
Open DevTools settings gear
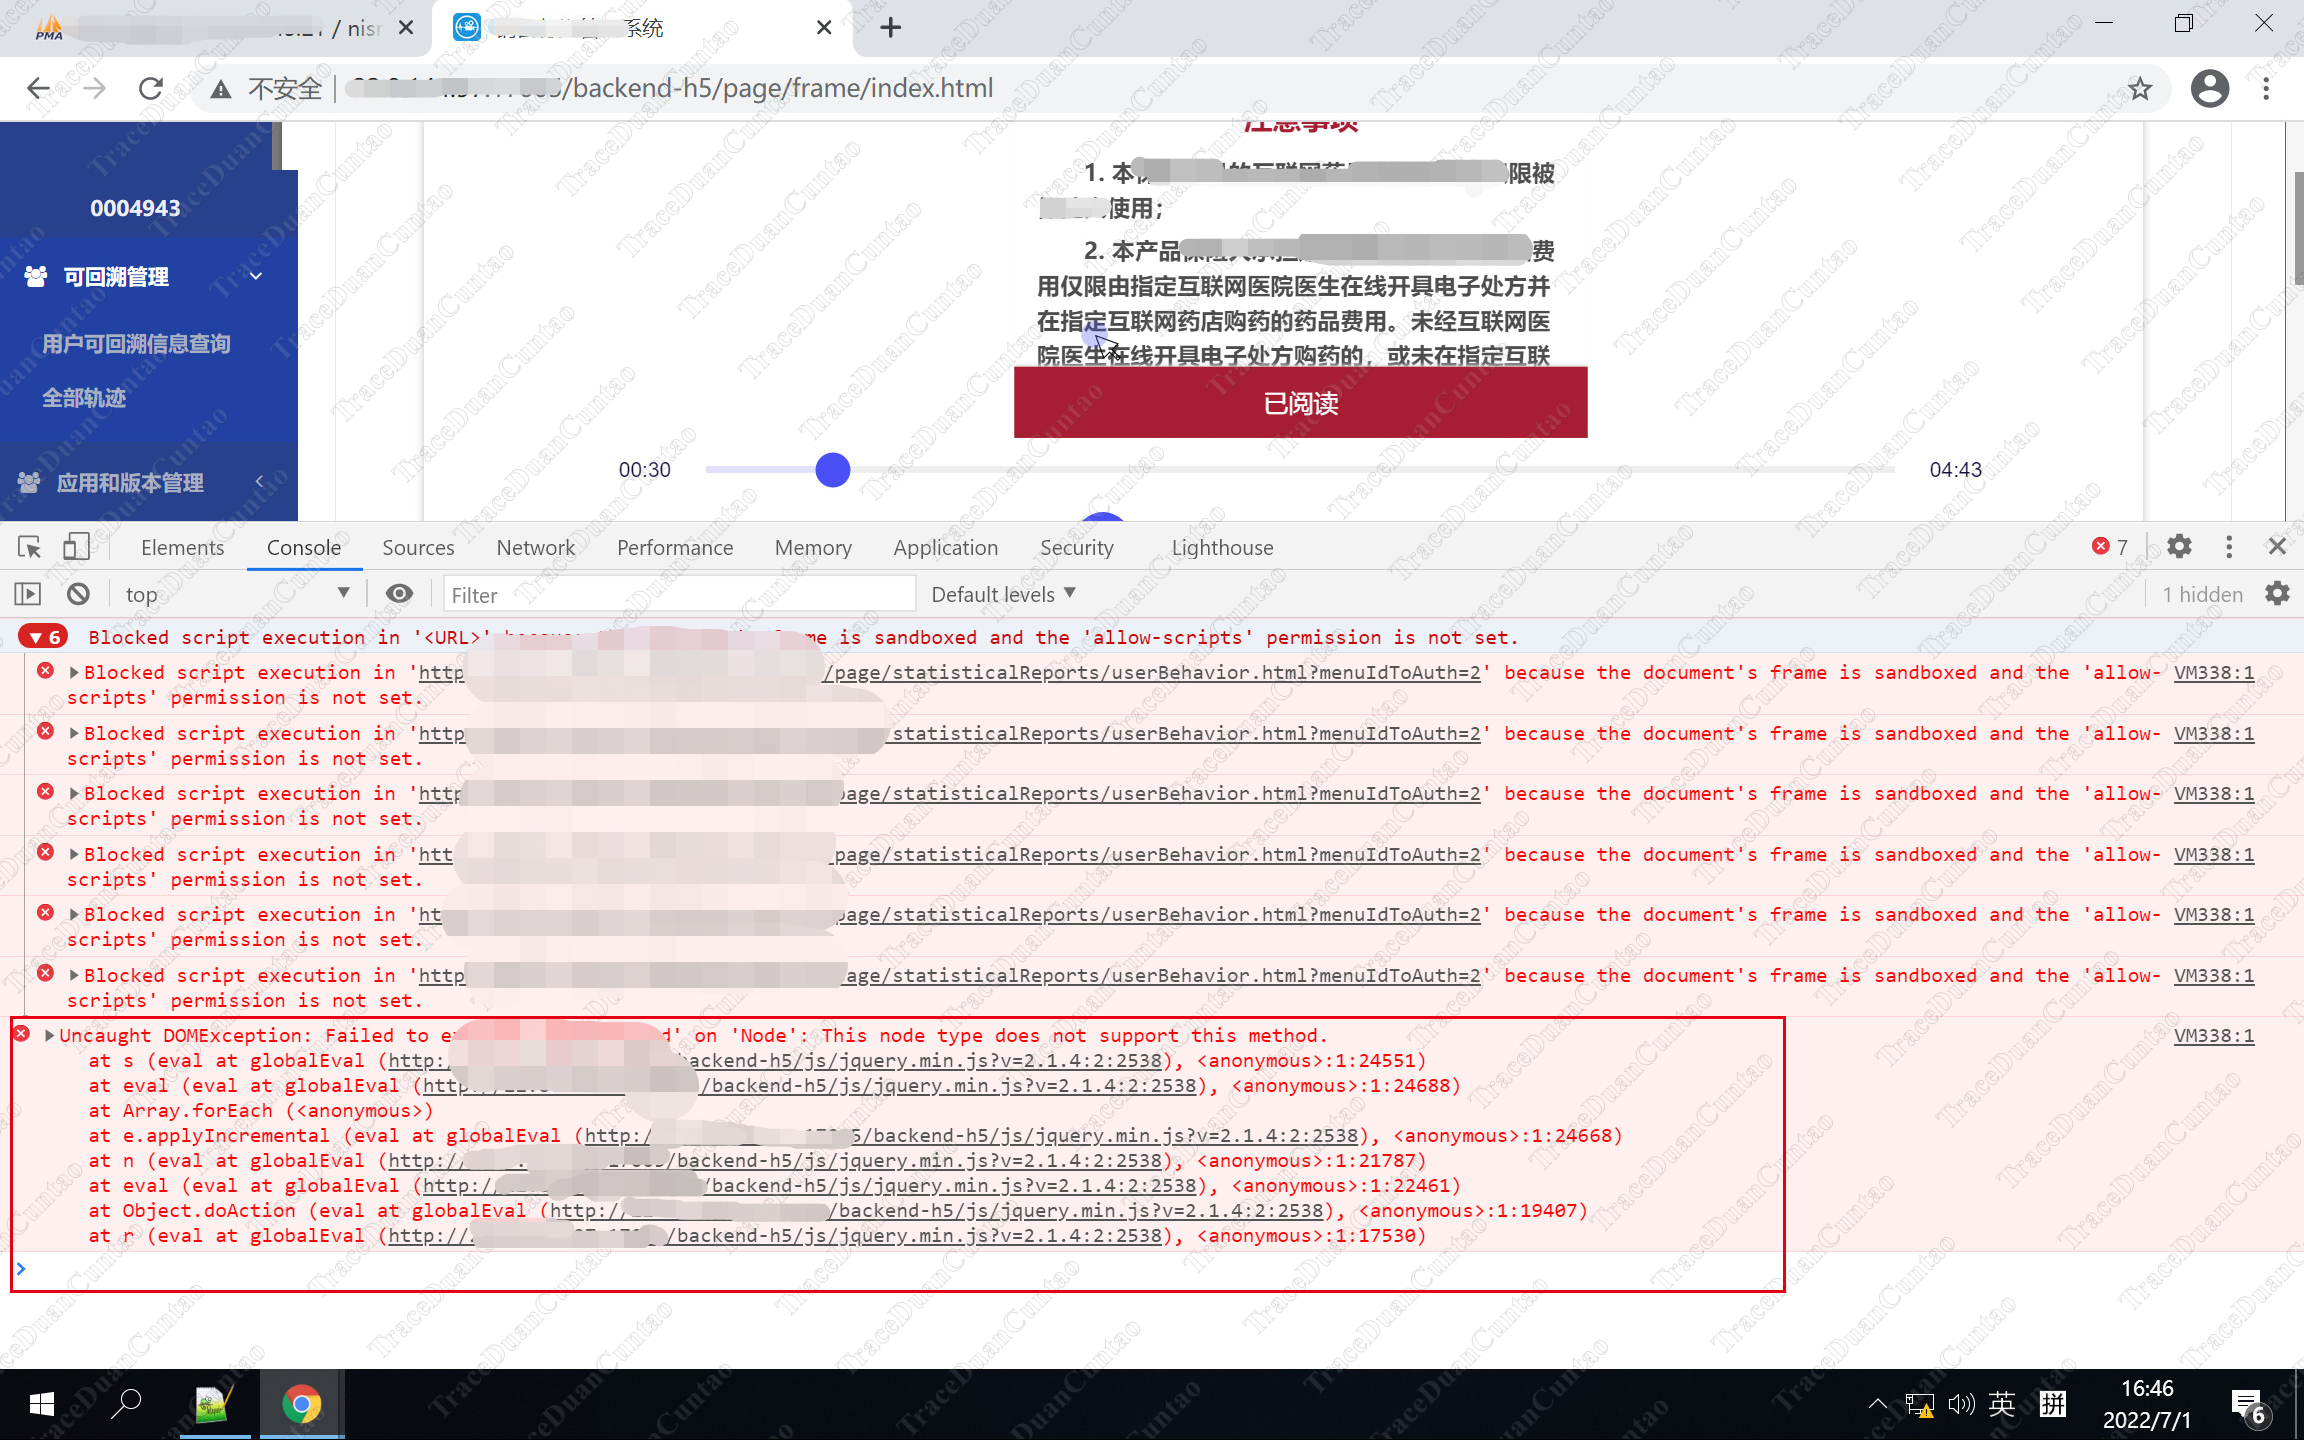pos(2178,546)
